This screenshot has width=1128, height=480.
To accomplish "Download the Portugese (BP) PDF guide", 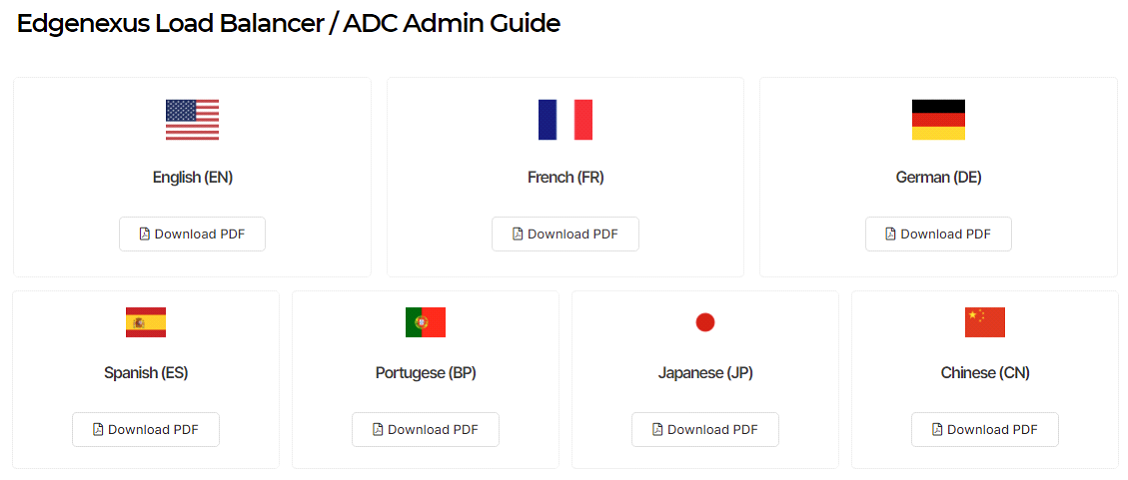I will click(x=425, y=430).
